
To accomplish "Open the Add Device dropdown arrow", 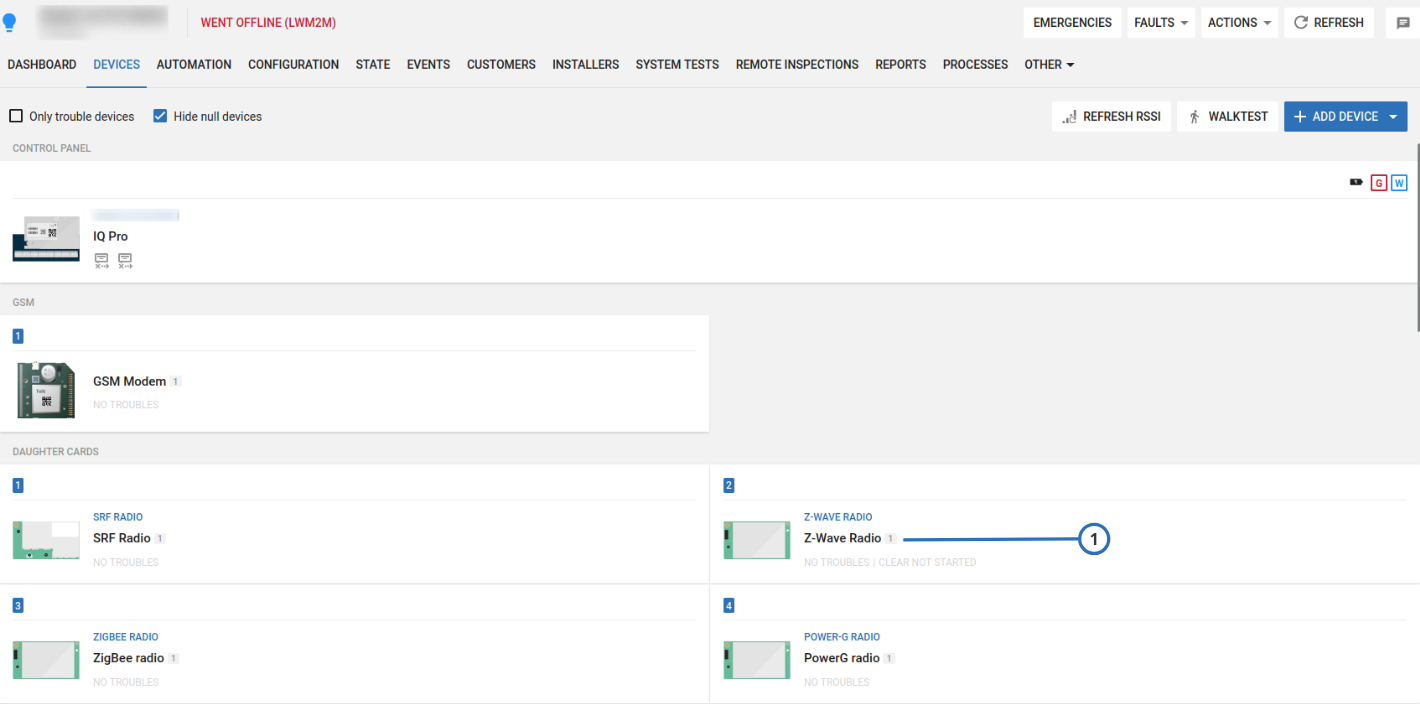I will [1393, 117].
